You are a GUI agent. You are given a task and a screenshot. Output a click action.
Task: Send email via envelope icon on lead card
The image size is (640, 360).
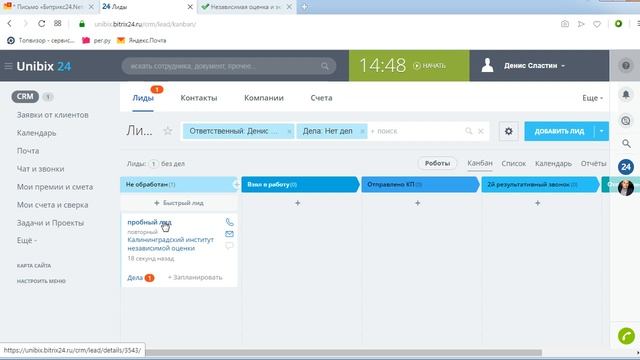click(x=229, y=234)
